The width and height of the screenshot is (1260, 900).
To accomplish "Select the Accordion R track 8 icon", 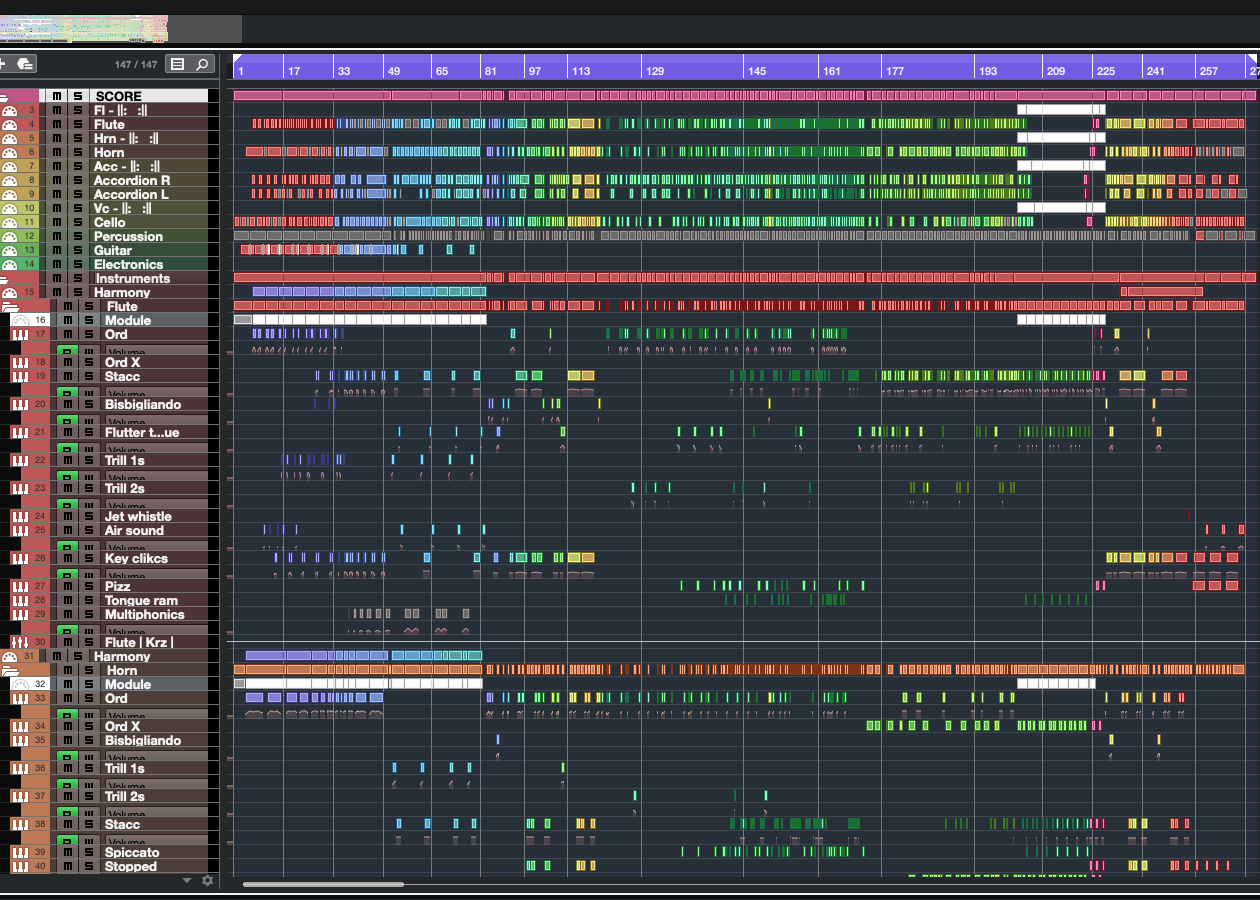I will click(10, 181).
